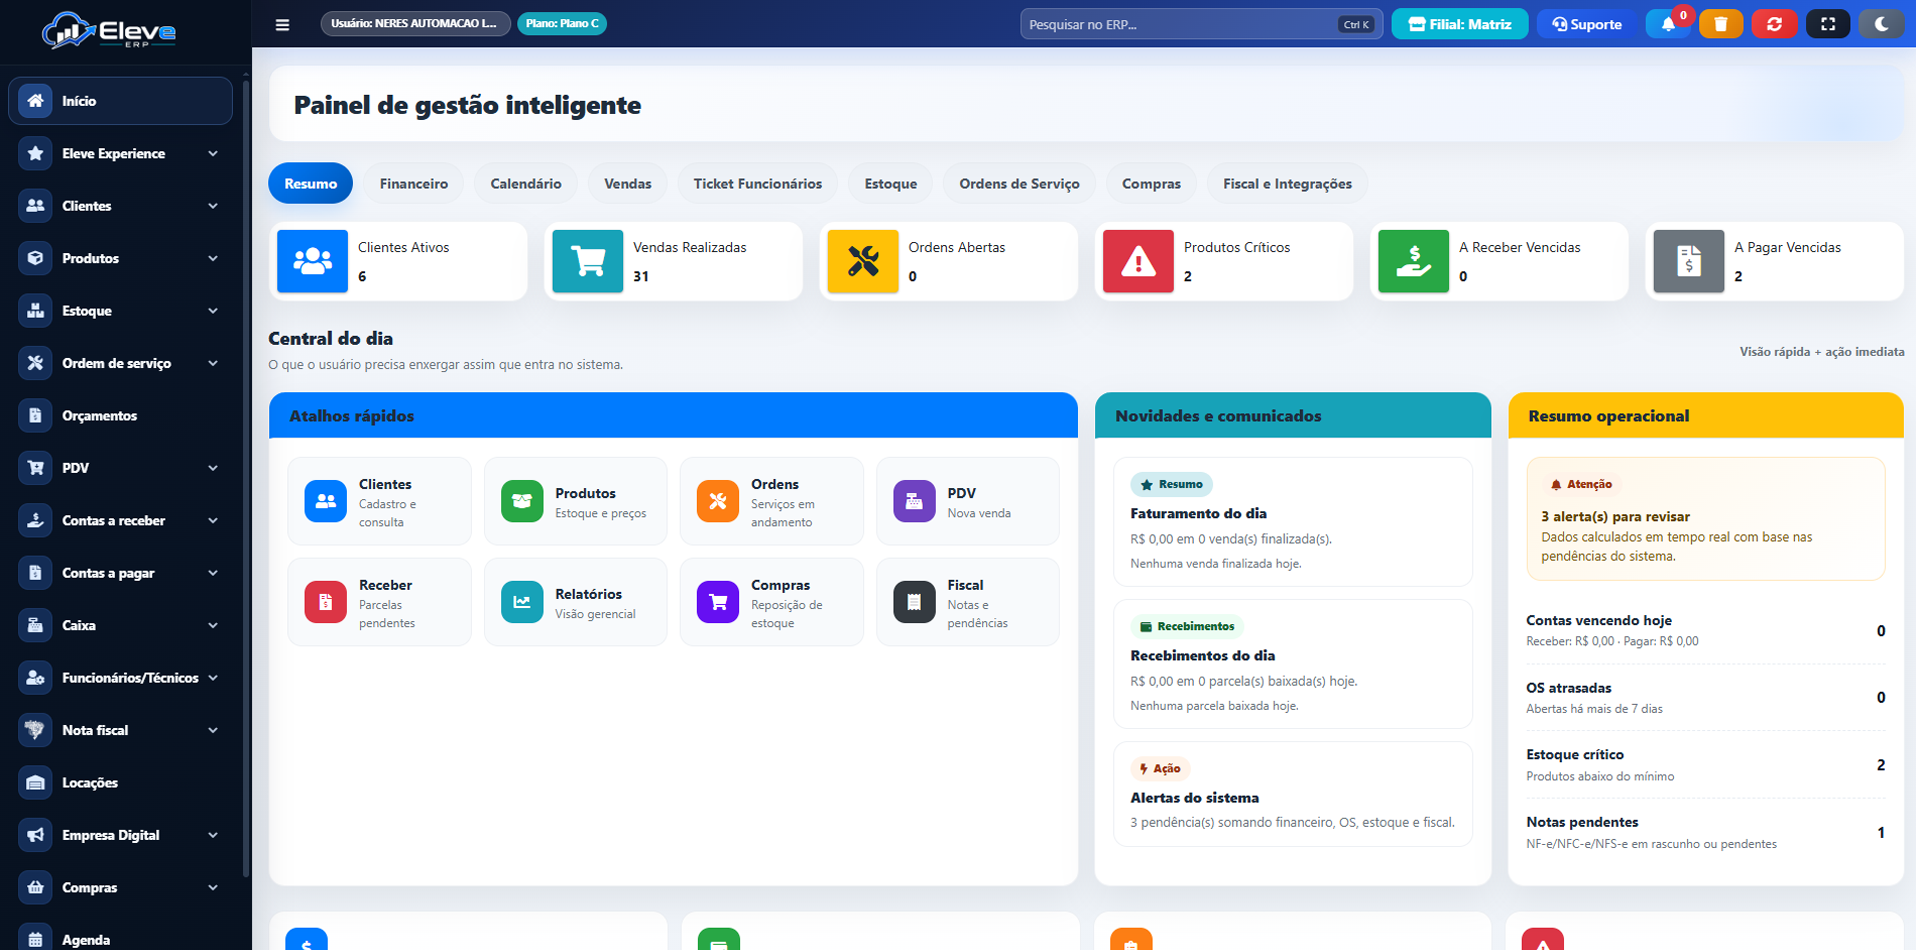This screenshot has width=1916, height=950.
Task: Click the Clientes Ativos people icon
Action: point(312,261)
